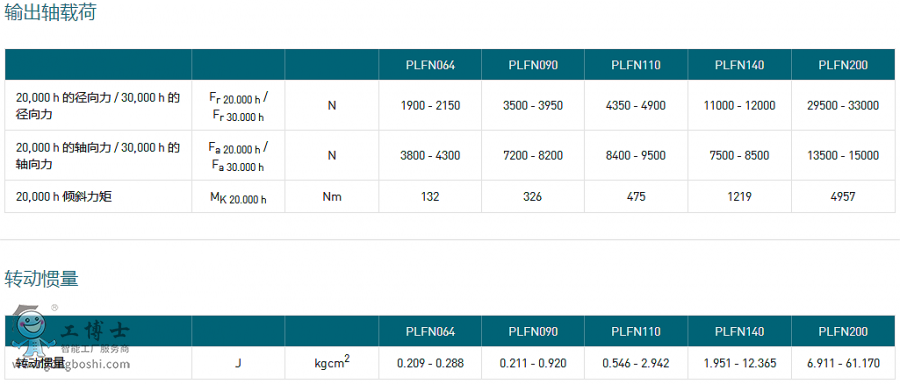
Task: Select PLFN110 column header in load table
Action: pyautogui.click(x=636, y=65)
